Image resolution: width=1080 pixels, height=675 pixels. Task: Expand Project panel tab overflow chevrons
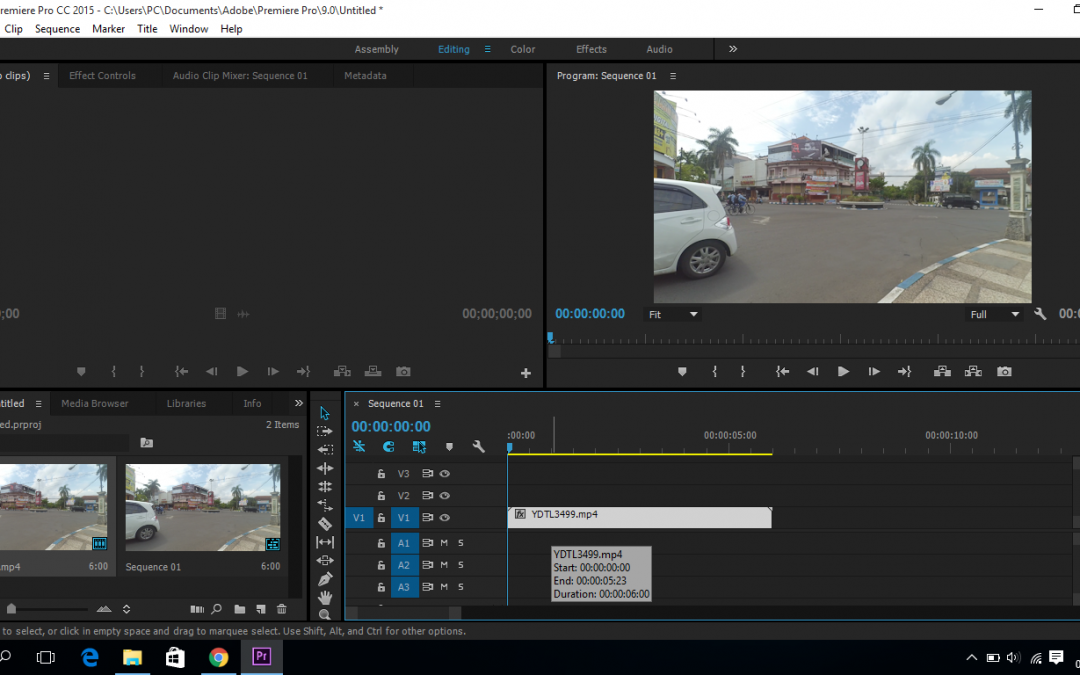point(298,403)
